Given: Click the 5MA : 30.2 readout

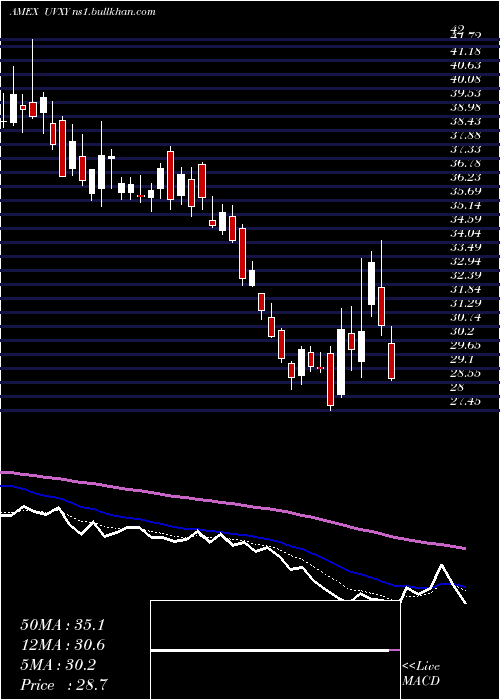Looking at the screenshot, I should [x=58, y=665].
